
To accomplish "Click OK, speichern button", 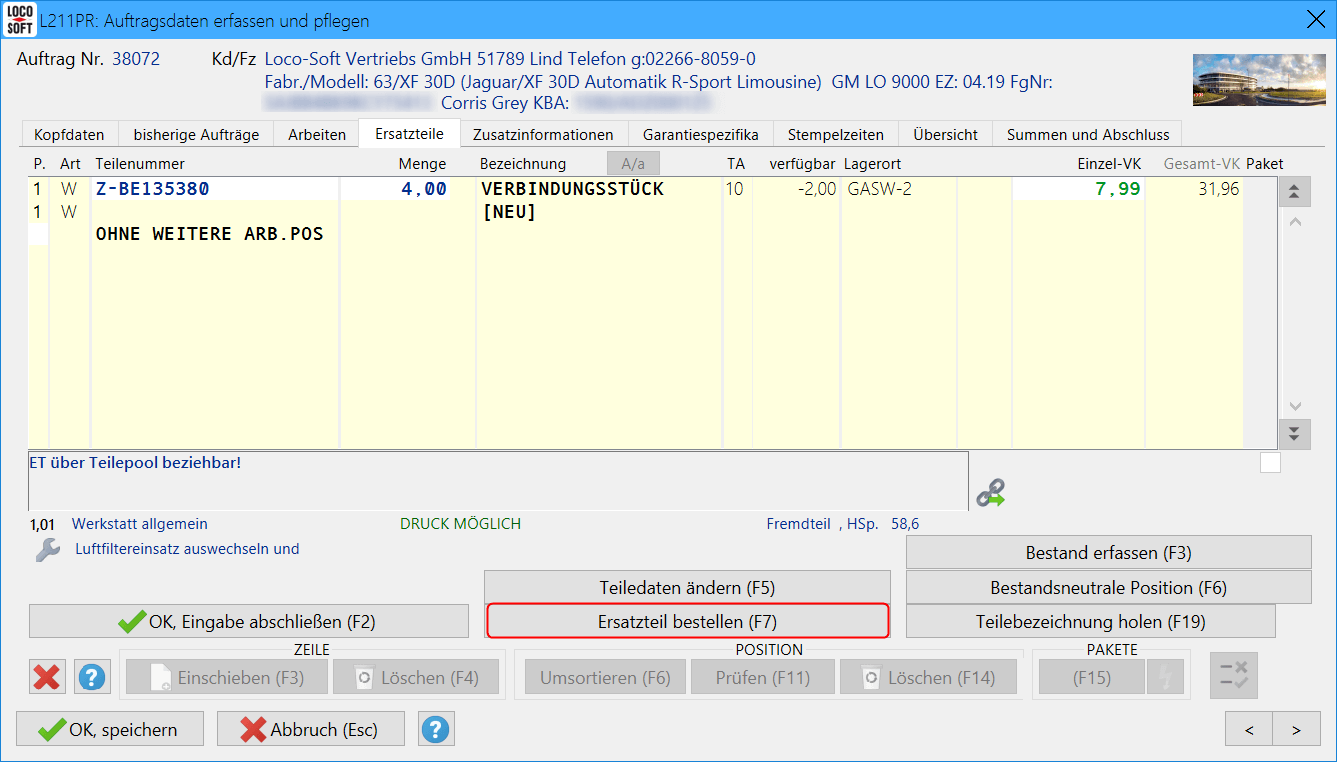I will [110, 730].
